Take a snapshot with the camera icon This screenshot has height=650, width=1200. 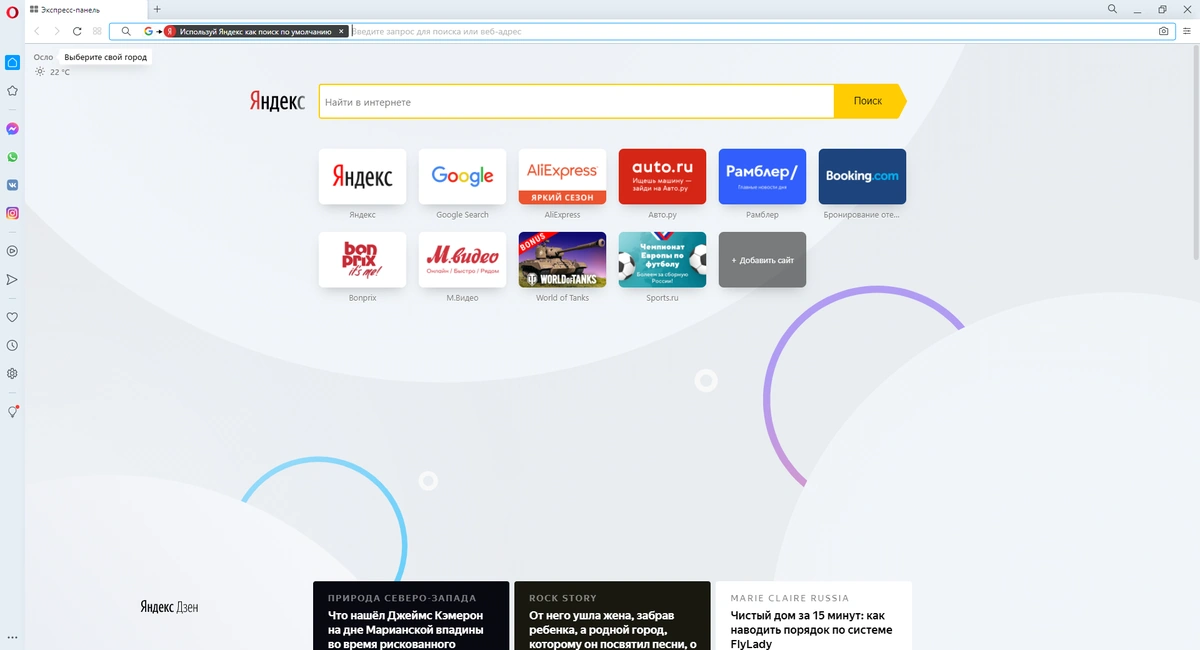(1163, 31)
